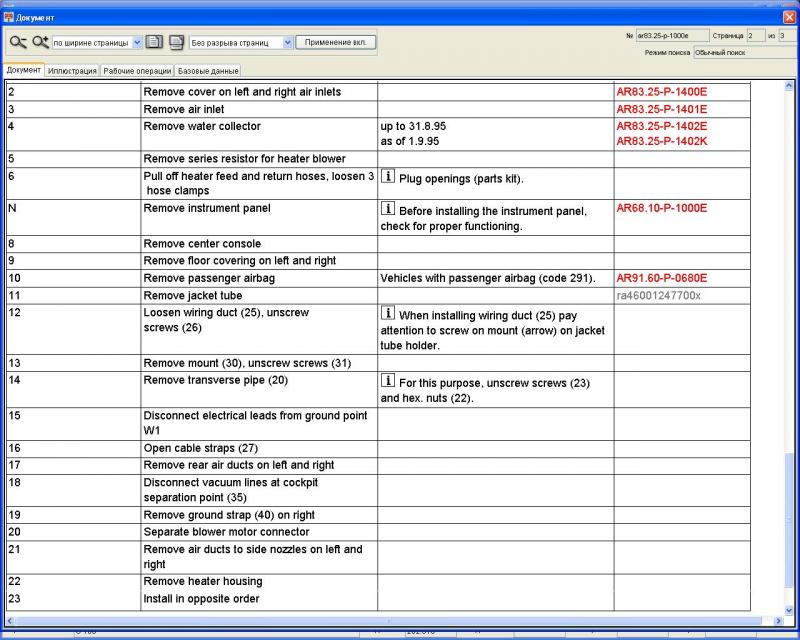This screenshot has height=640, width=800.
Task: Click 'Remove floor covering on left and right'
Action: pyautogui.click(x=240, y=261)
